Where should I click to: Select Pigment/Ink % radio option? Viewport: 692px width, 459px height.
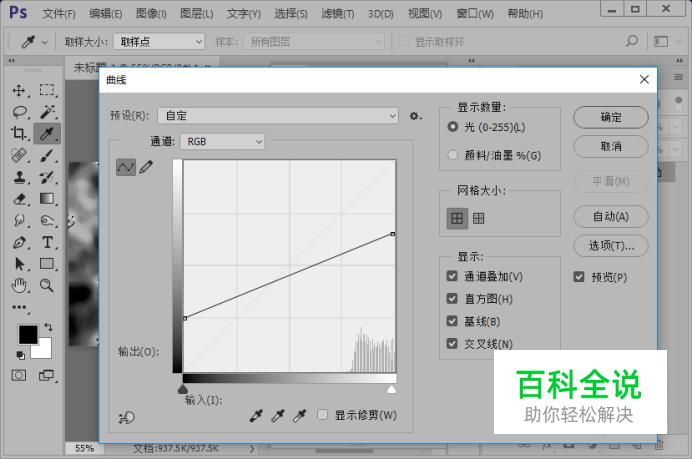453,155
